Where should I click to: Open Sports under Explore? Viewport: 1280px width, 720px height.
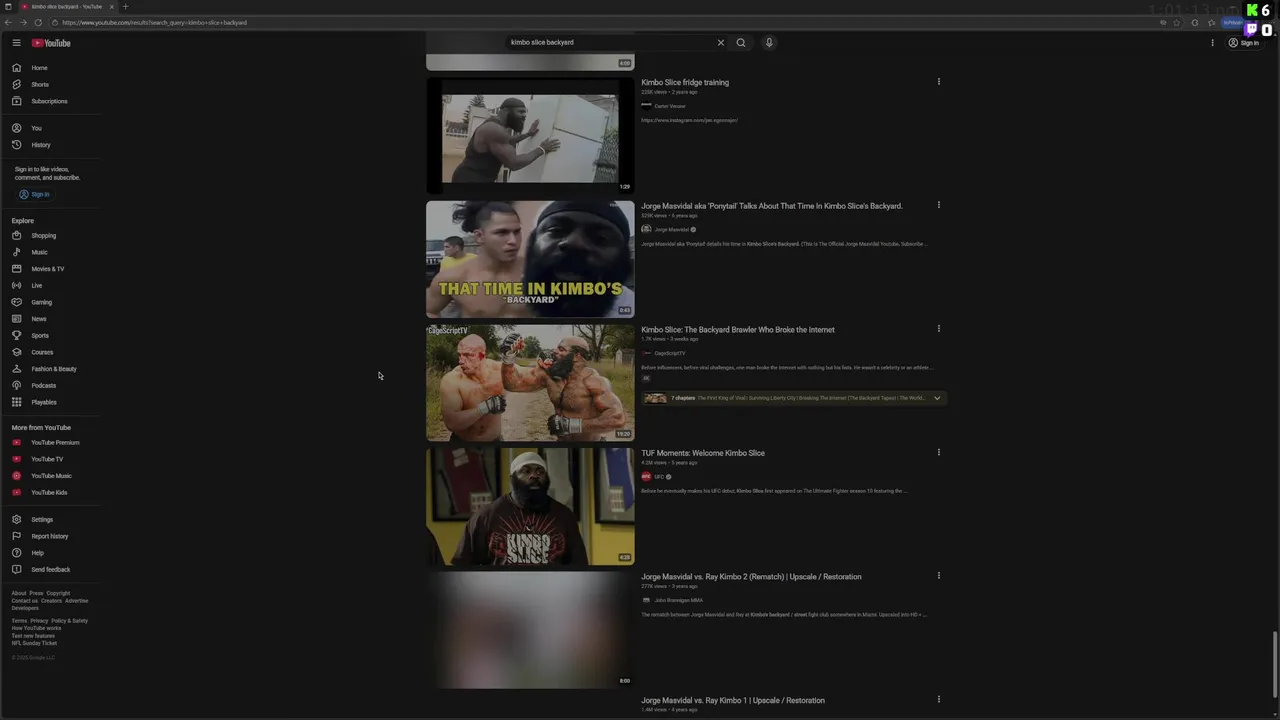[x=50, y=336]
